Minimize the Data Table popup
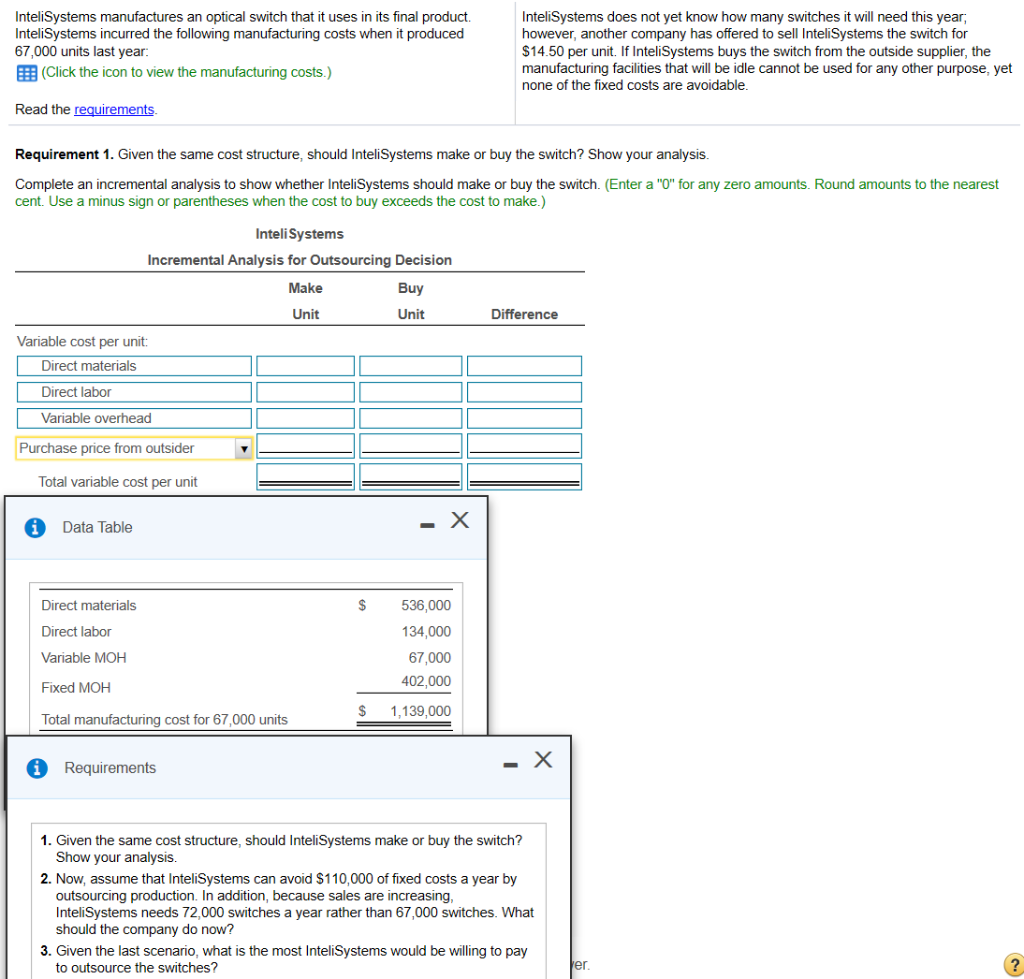 [427, 525]
